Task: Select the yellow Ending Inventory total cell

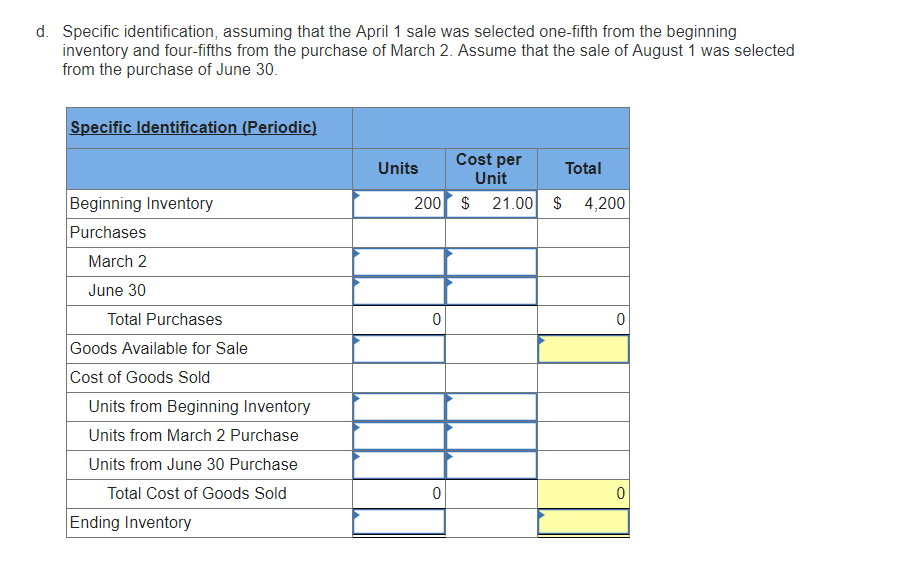Action: (x=584, y=522)
